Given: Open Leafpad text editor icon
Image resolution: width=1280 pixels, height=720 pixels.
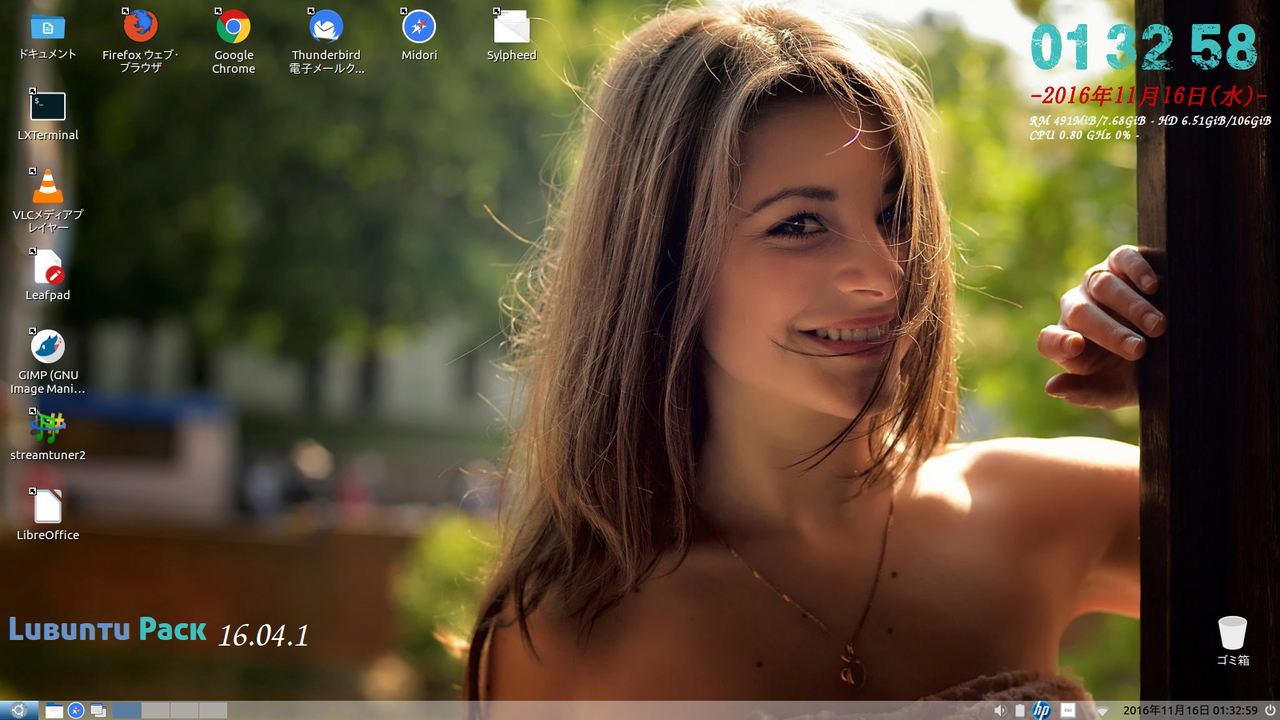Looking at the screenshot, I should coord(48,267).
